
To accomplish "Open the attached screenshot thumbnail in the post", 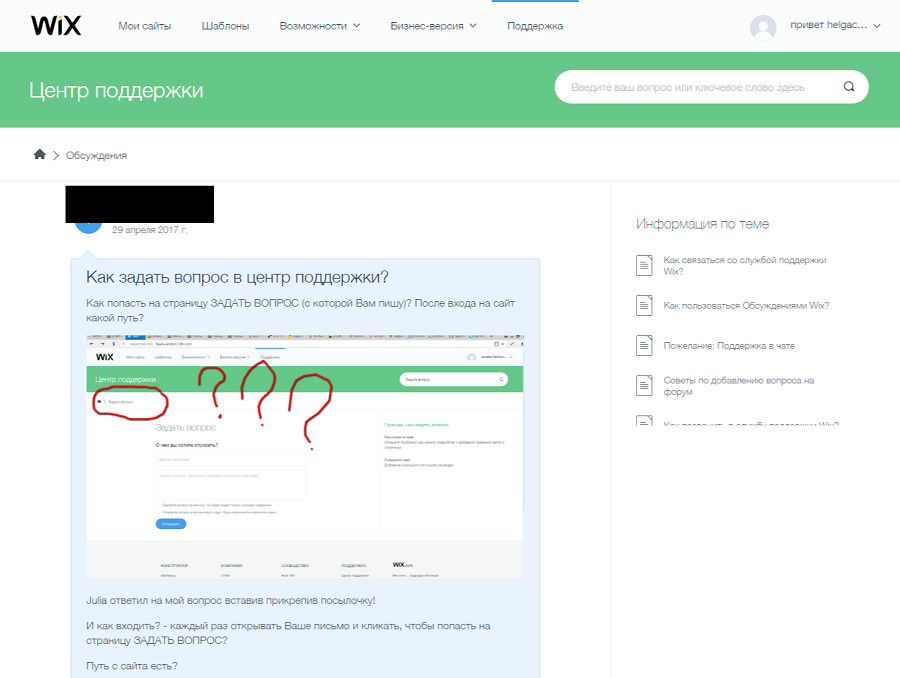I will point(305,456).
